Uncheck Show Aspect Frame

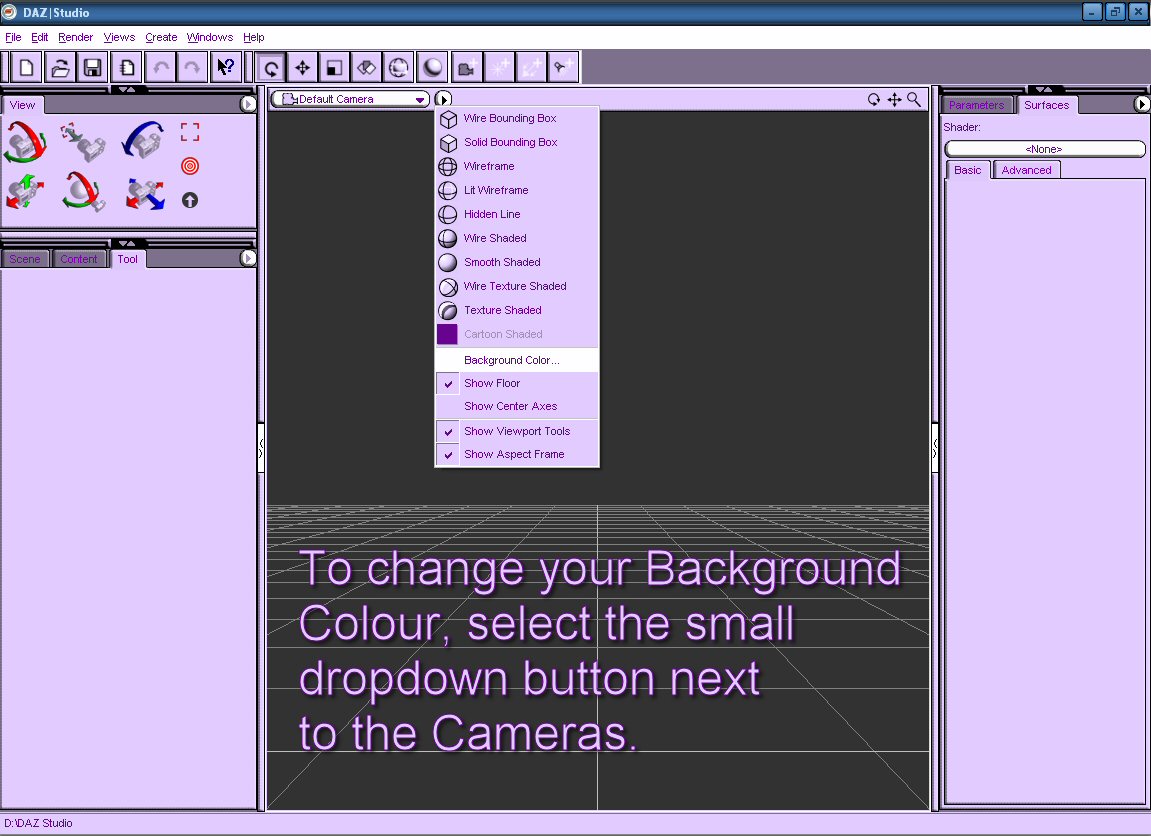tap(514, 454)
